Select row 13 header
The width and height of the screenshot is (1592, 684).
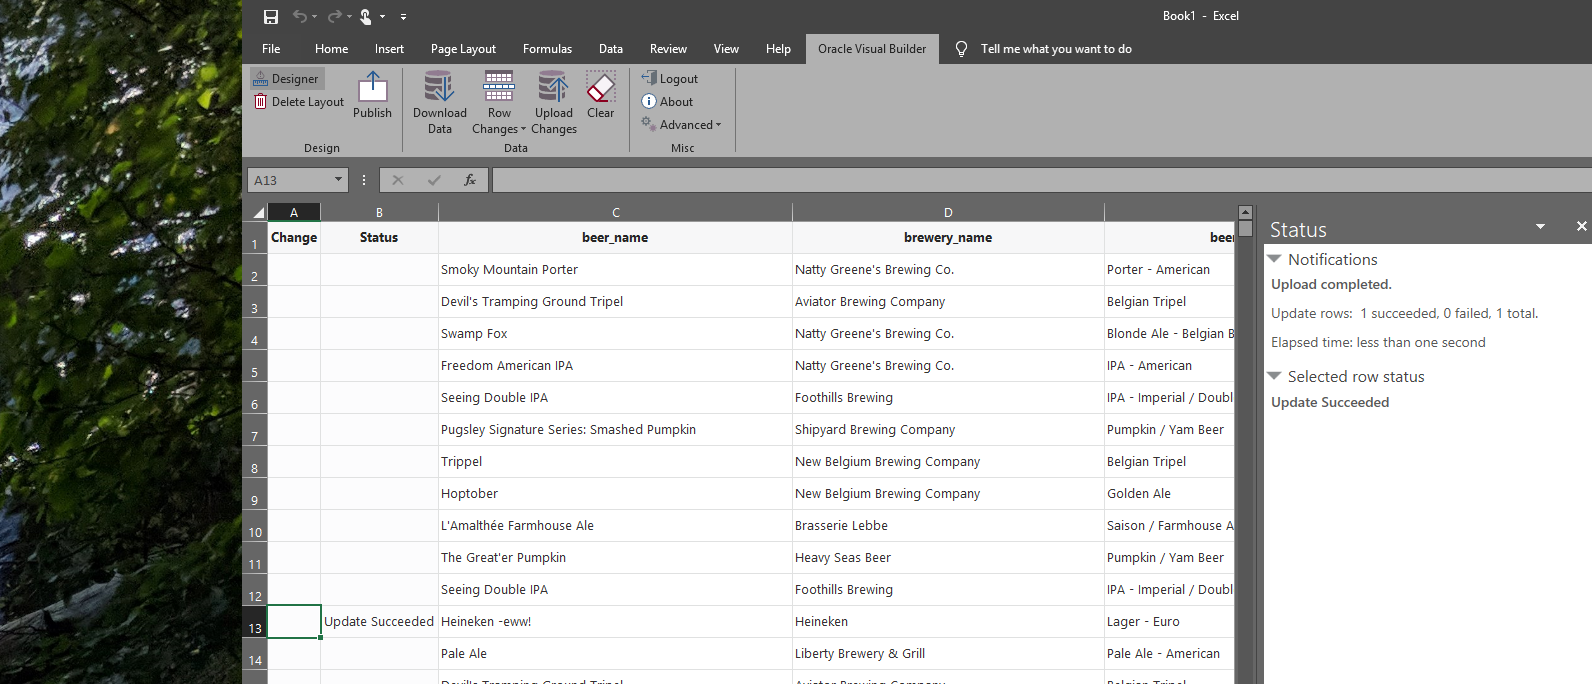pyautogui.click(x=255, y=622)
